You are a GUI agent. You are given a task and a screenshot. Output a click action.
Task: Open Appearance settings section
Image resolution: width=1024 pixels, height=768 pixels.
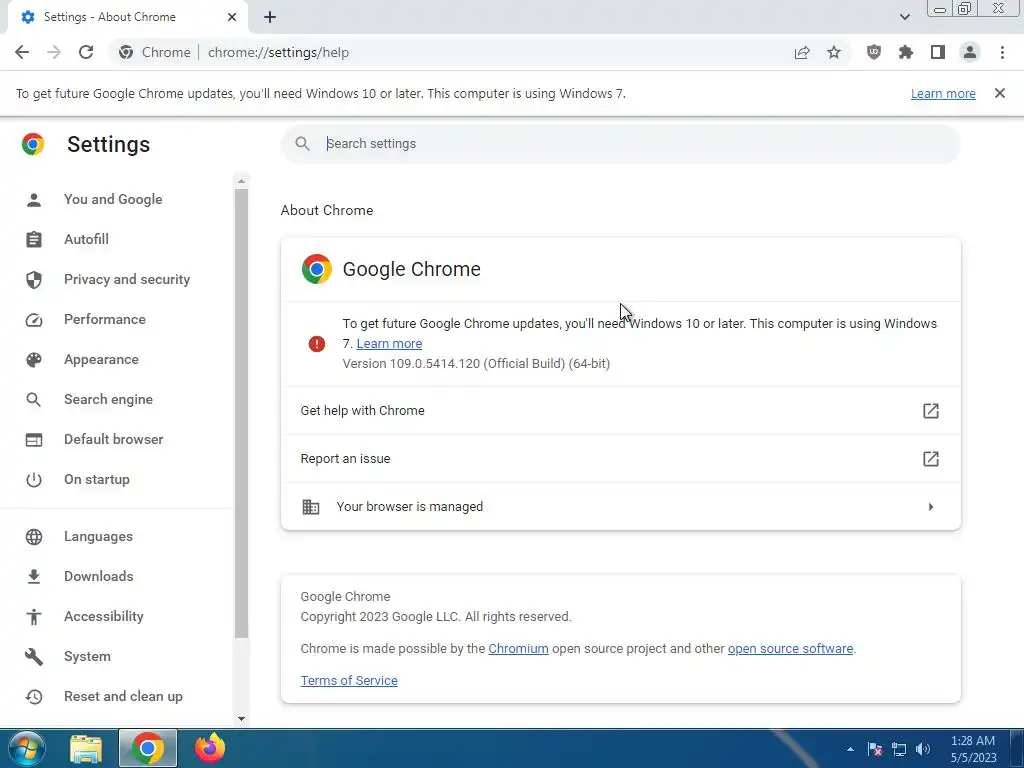point(101,359)
